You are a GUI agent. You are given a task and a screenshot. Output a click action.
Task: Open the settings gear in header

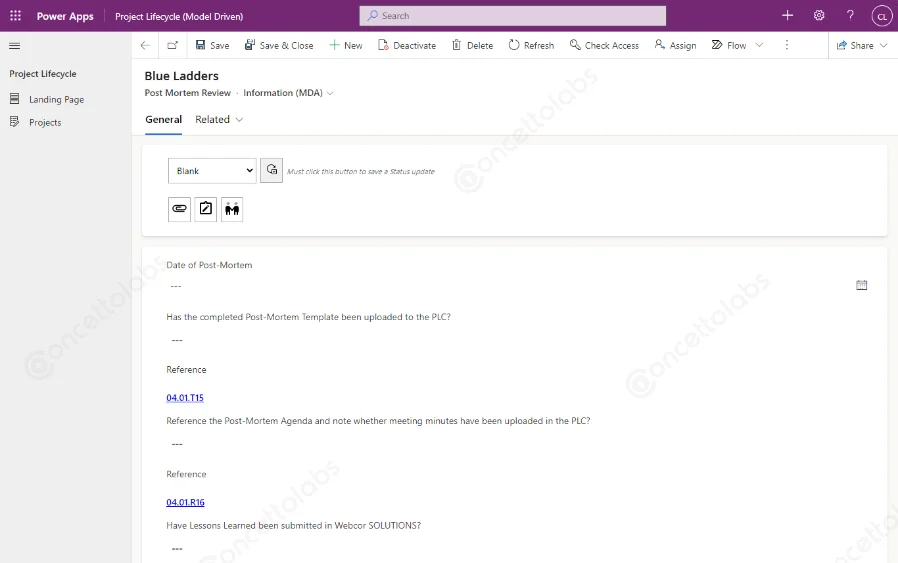point(819,16)
